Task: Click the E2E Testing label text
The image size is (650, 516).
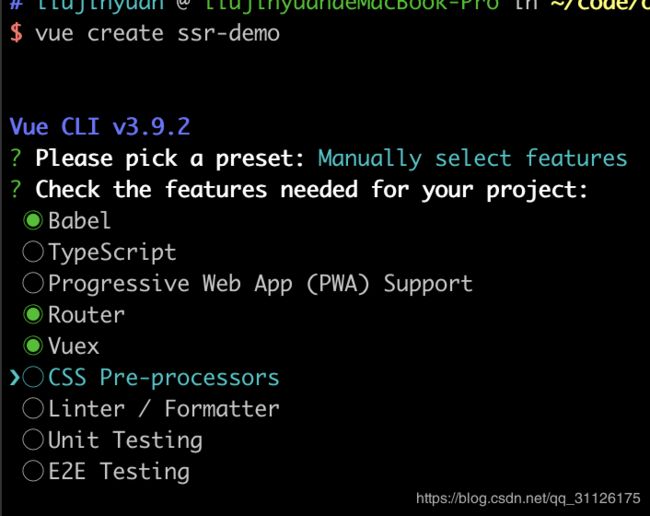Action: [119, 472]
